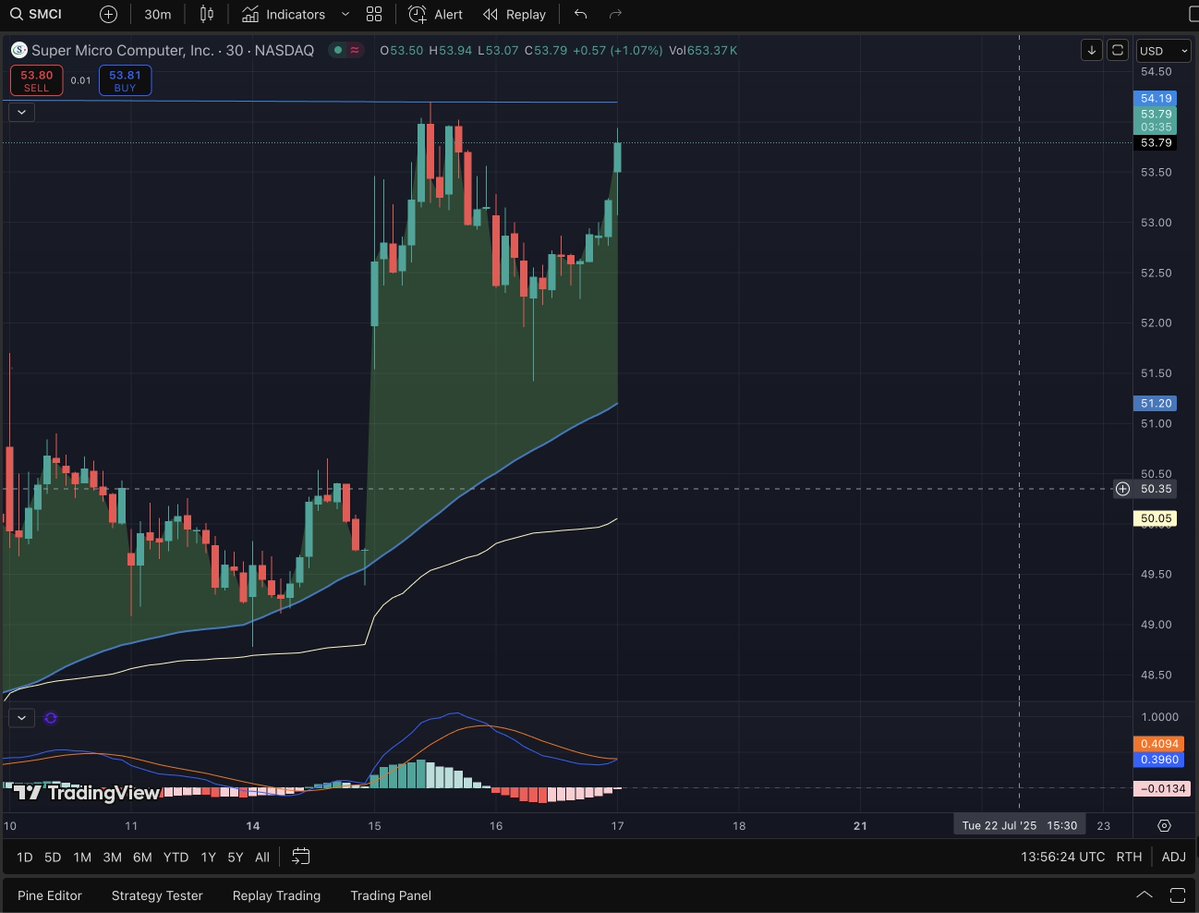This screenshot has width=1199, height=913.
Task: Open timezone menu at 13:56:24 UTC
Action: pyautogui.click(x=1063, y=857)
